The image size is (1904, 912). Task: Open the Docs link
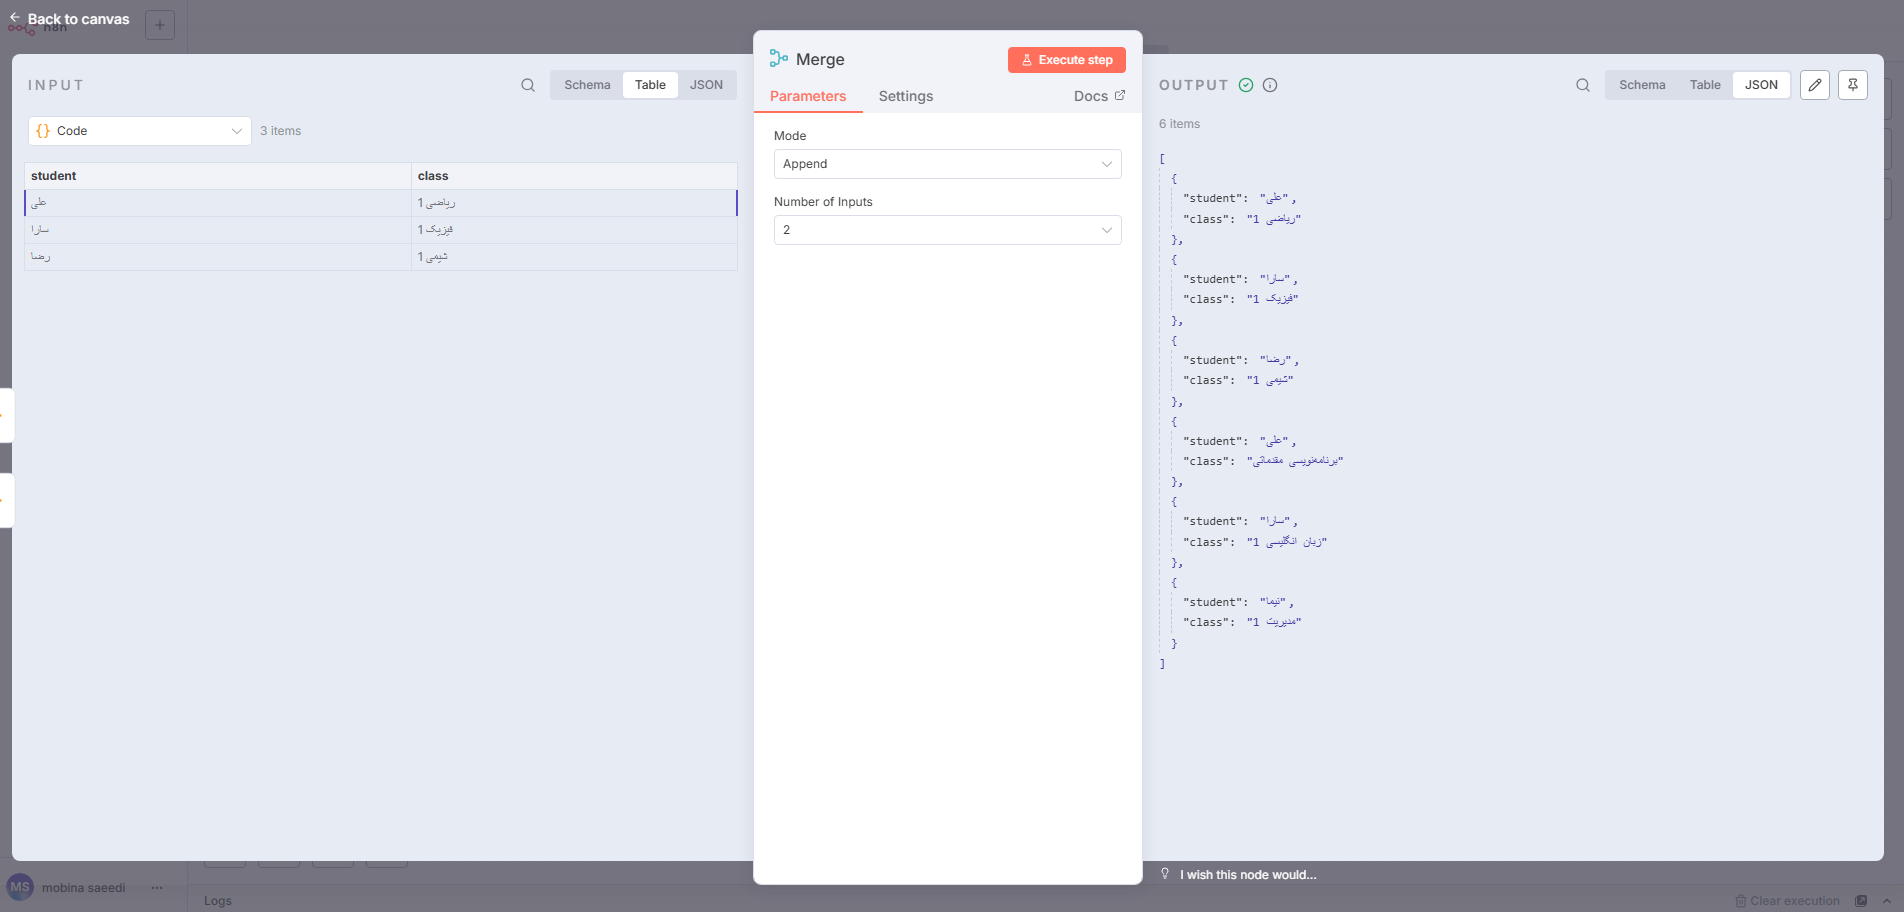point(1097,96)
